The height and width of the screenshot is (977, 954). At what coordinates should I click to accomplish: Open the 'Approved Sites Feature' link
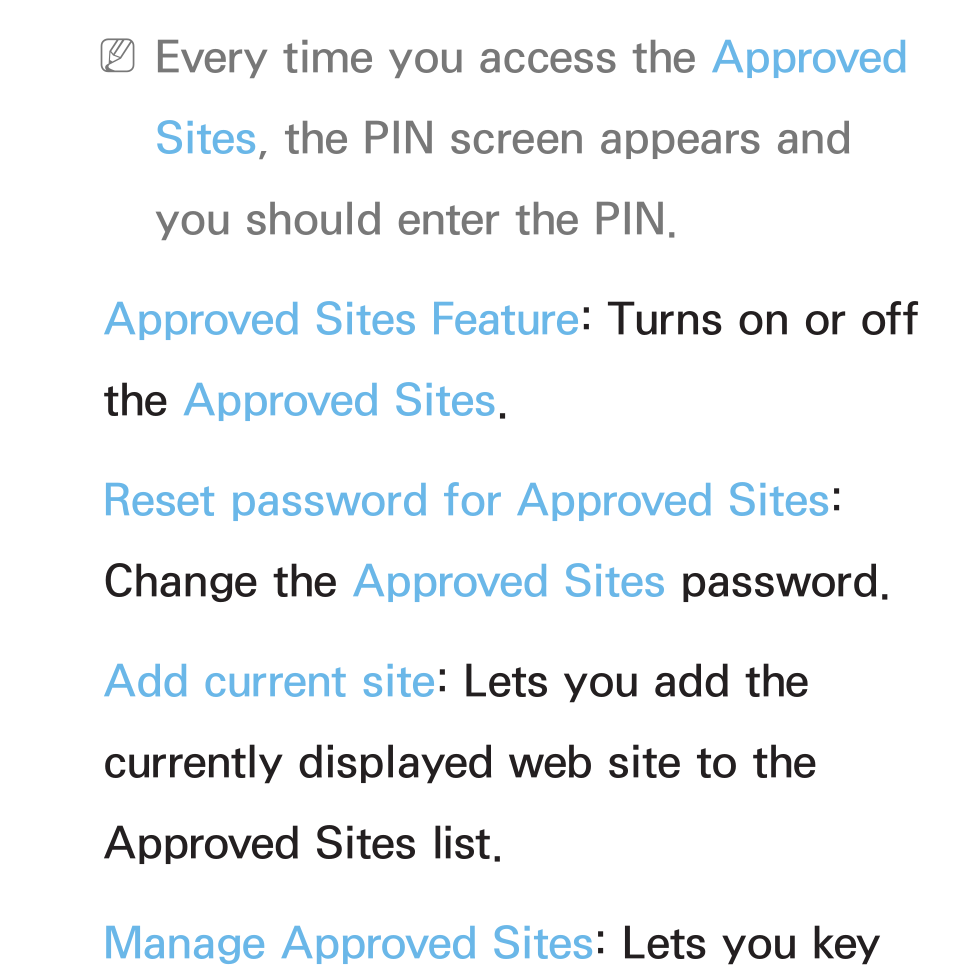341,322
